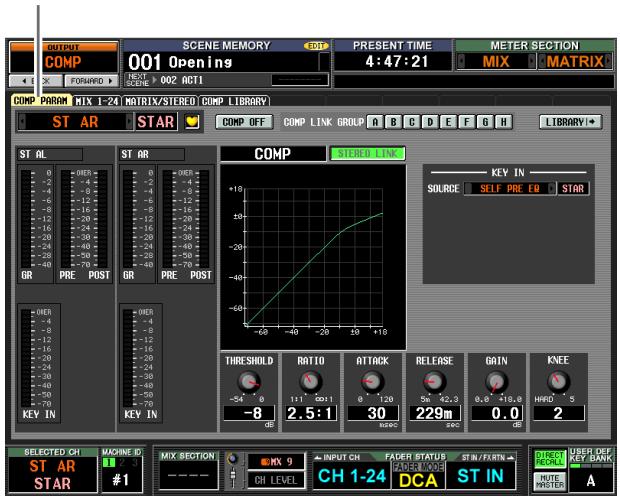Click left arrow of Meter Section MIX
Image resolution: width=620 pixels, height=498 pixels.
(461, 61)
